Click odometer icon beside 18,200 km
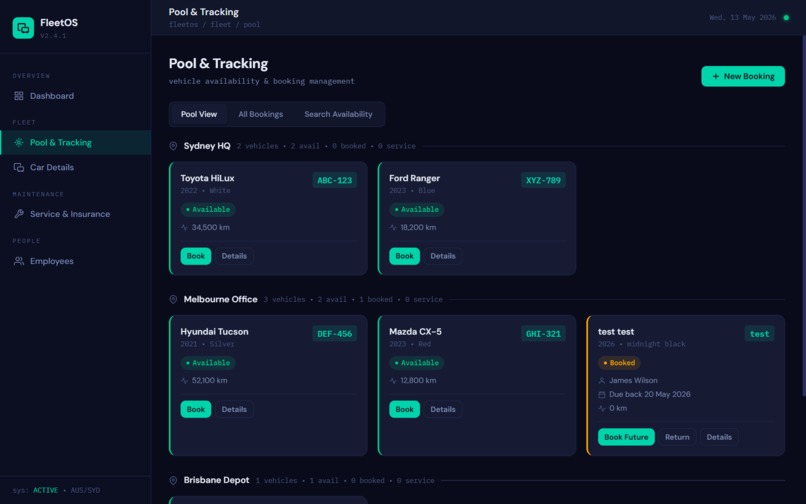 [x=393, y=227]
